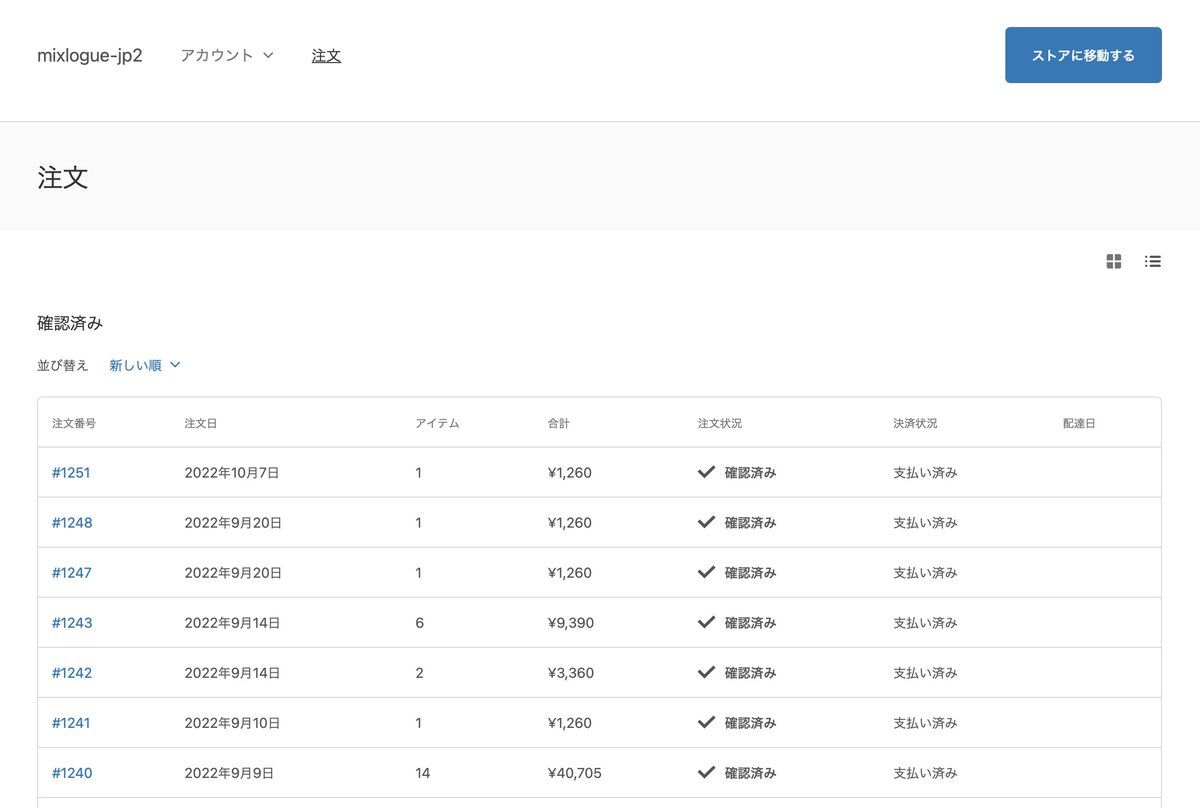The height and width of the screenshot is (808, 1200).
Task: Click the checkmark icon in order #1243 row
Action: 706,622
